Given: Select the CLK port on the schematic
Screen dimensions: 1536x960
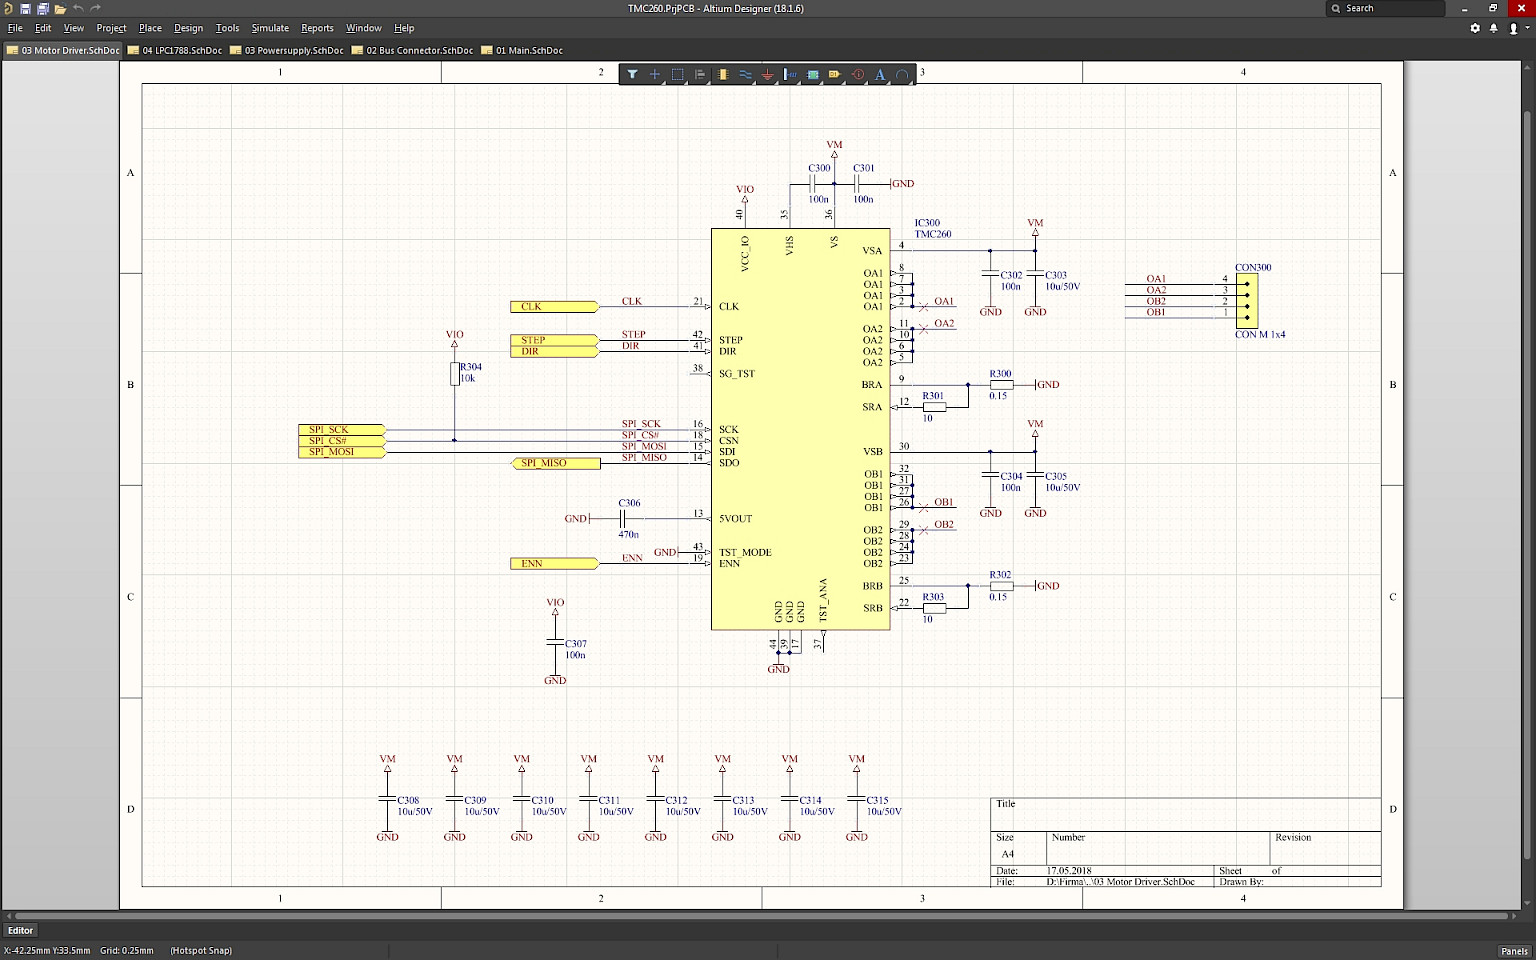Looking at the screenshot, I should pyautogui.click(x=554, y=307).
